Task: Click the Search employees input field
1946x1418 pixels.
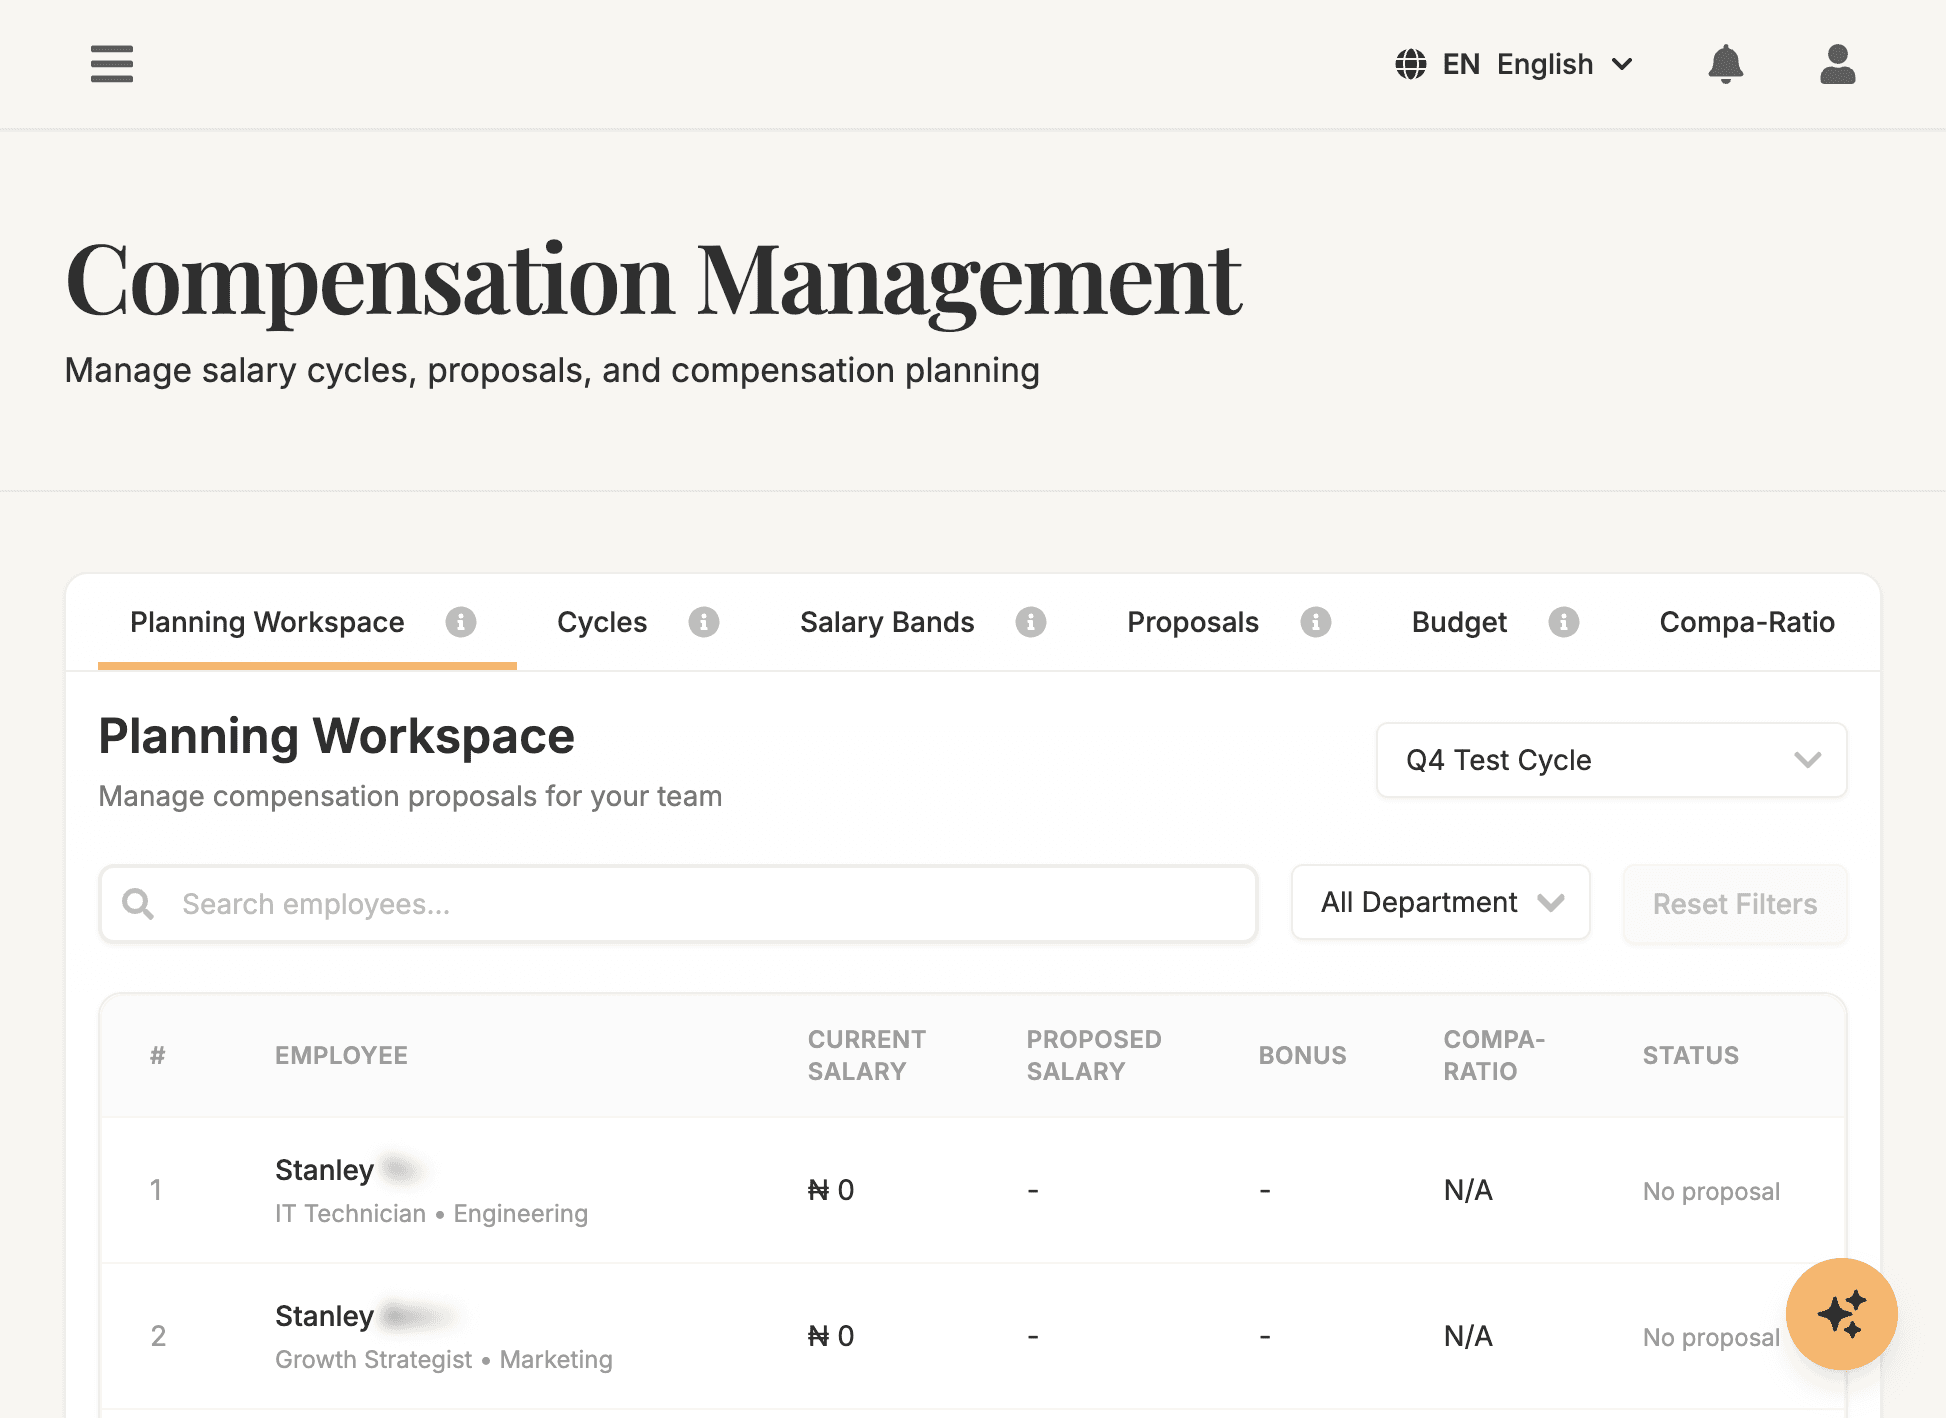Action: (x=677, y=904)
